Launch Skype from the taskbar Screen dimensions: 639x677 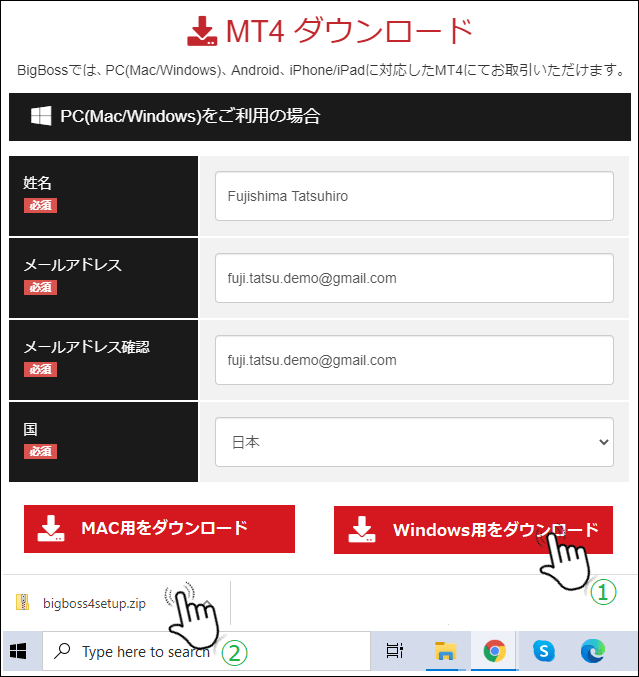pyautogui.click(x=544, y=651)
